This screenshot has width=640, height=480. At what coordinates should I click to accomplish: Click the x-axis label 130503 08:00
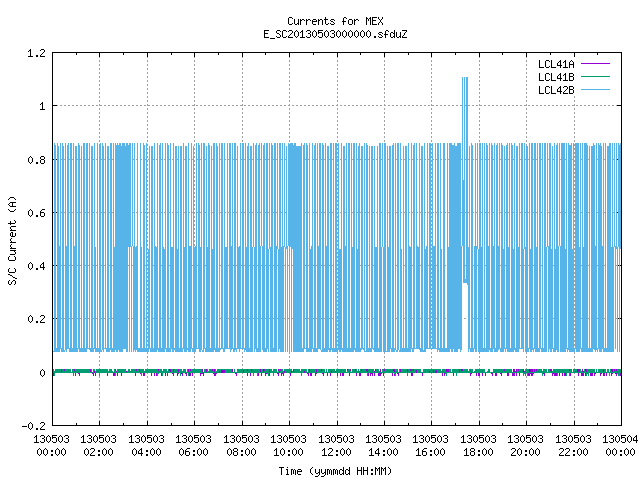click(241, 446)
